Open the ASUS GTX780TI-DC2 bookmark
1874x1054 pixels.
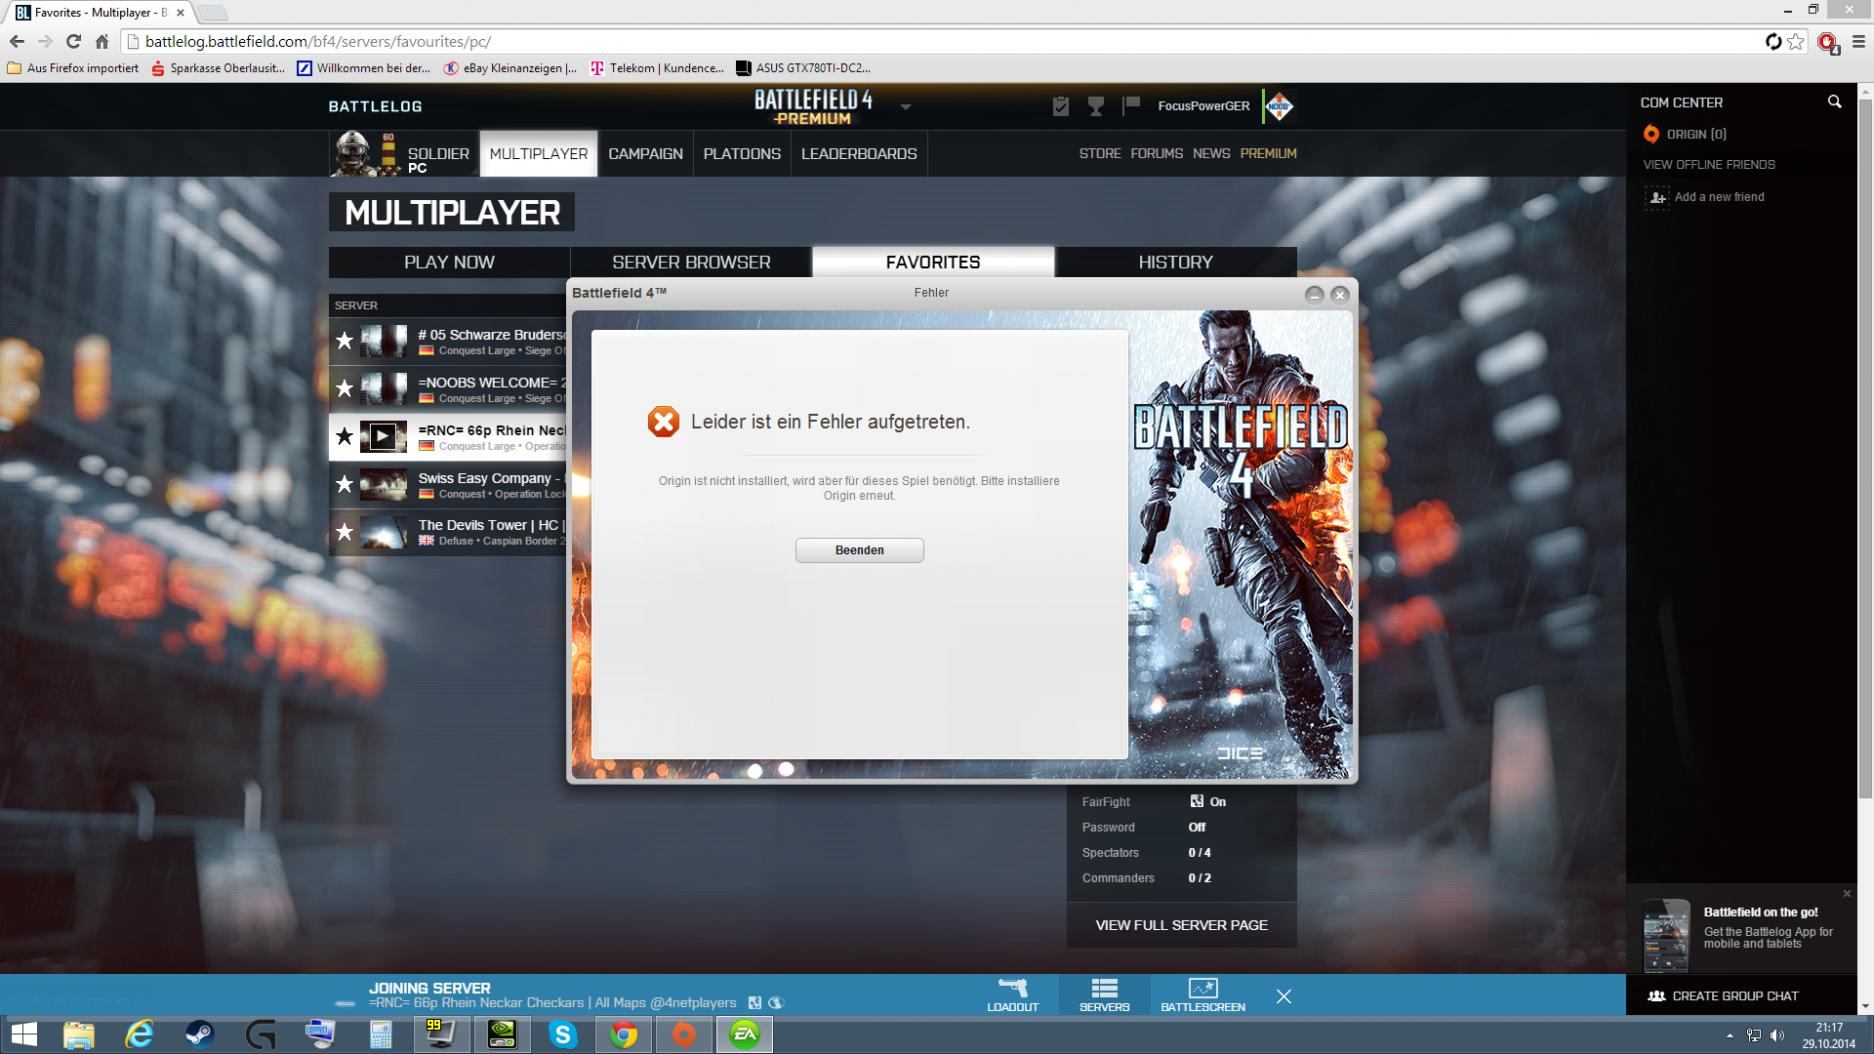pyautogui.click(x=803, y=68)
